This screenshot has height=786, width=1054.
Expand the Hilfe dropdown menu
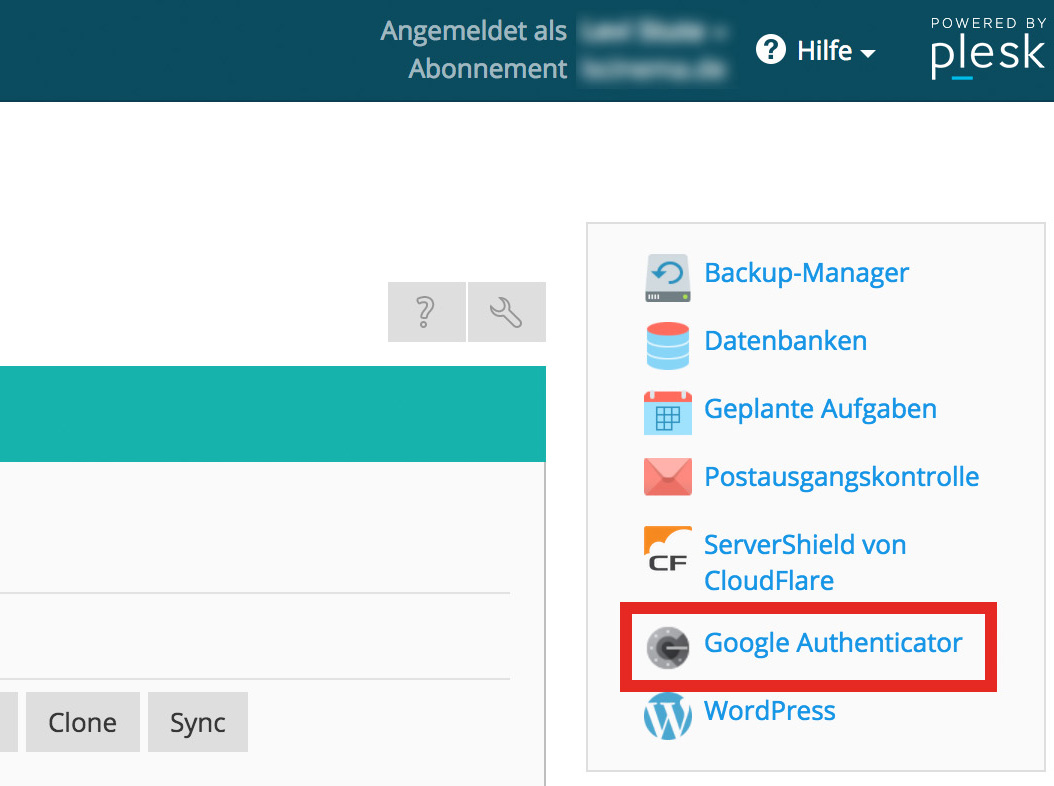click(x=818, y=51)
